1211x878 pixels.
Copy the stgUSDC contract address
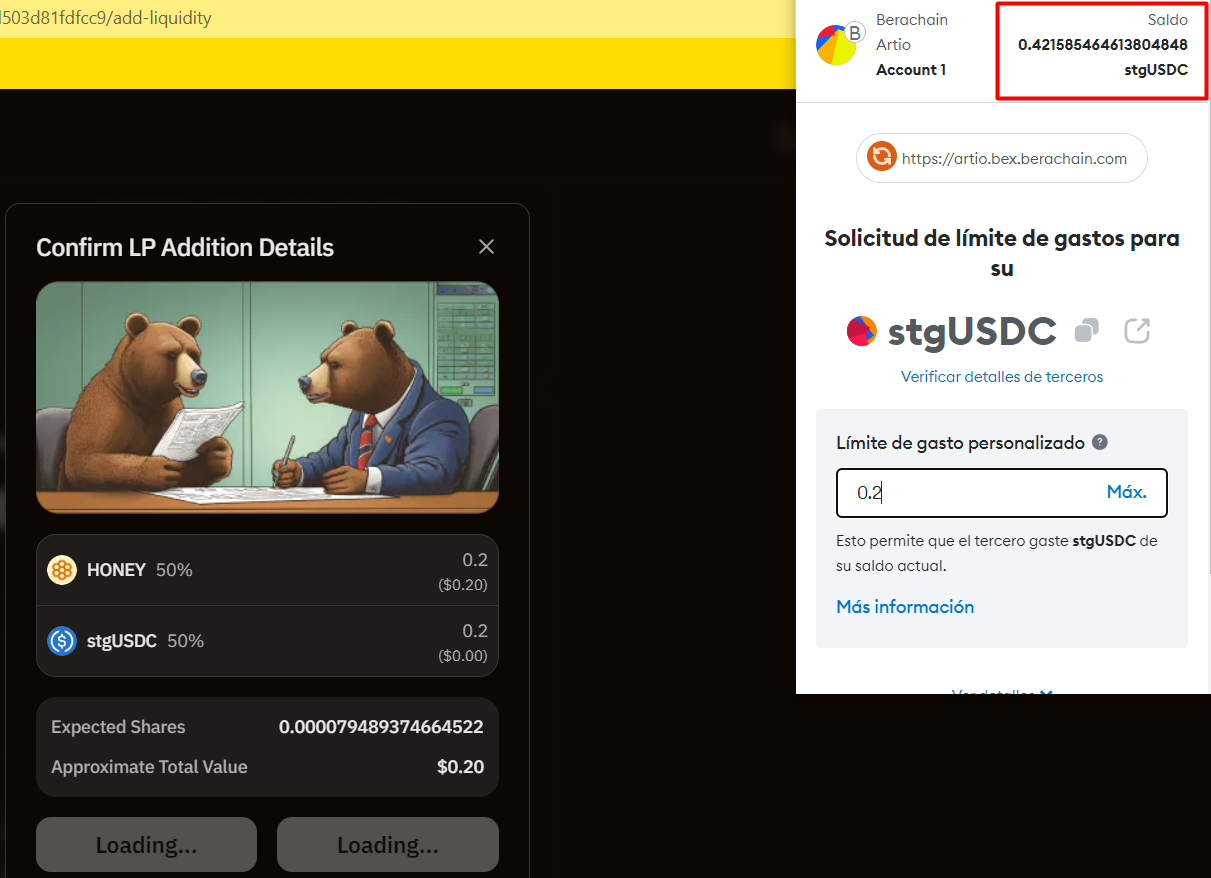point(1087,330)
